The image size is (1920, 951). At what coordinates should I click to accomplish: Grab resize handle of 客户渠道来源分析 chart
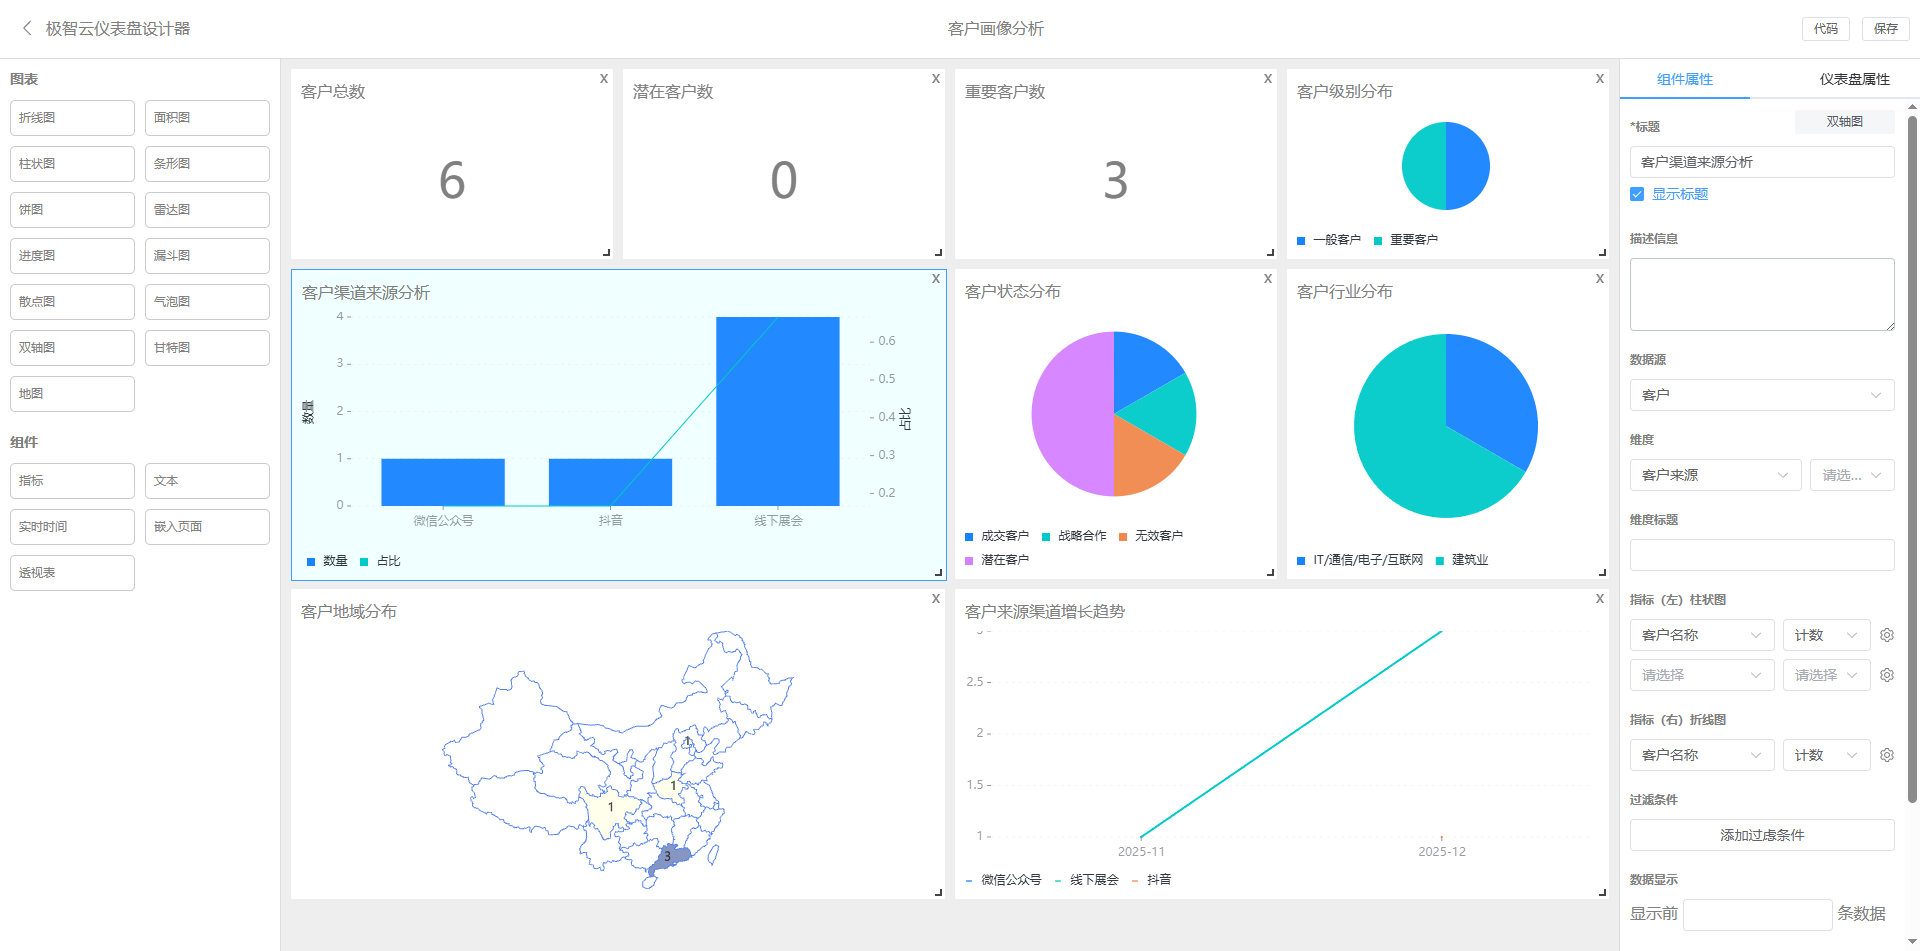point(938,573)
